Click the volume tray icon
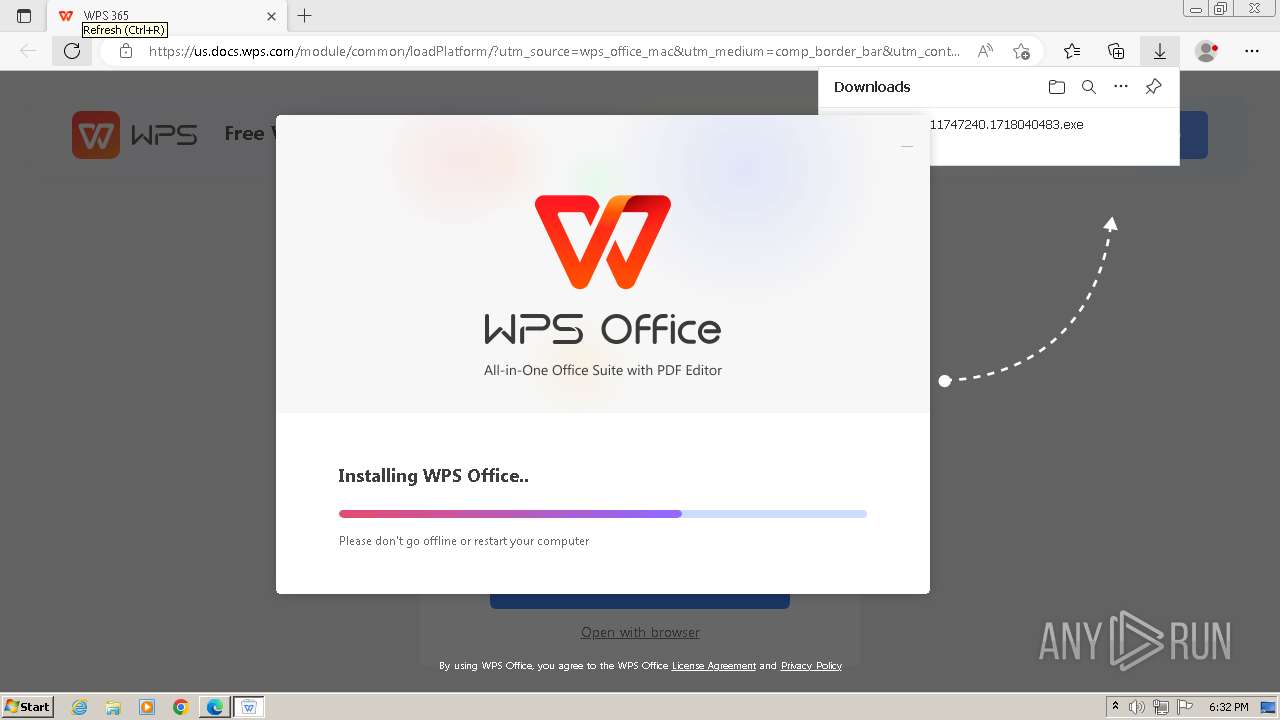 tap(1137, 707)
